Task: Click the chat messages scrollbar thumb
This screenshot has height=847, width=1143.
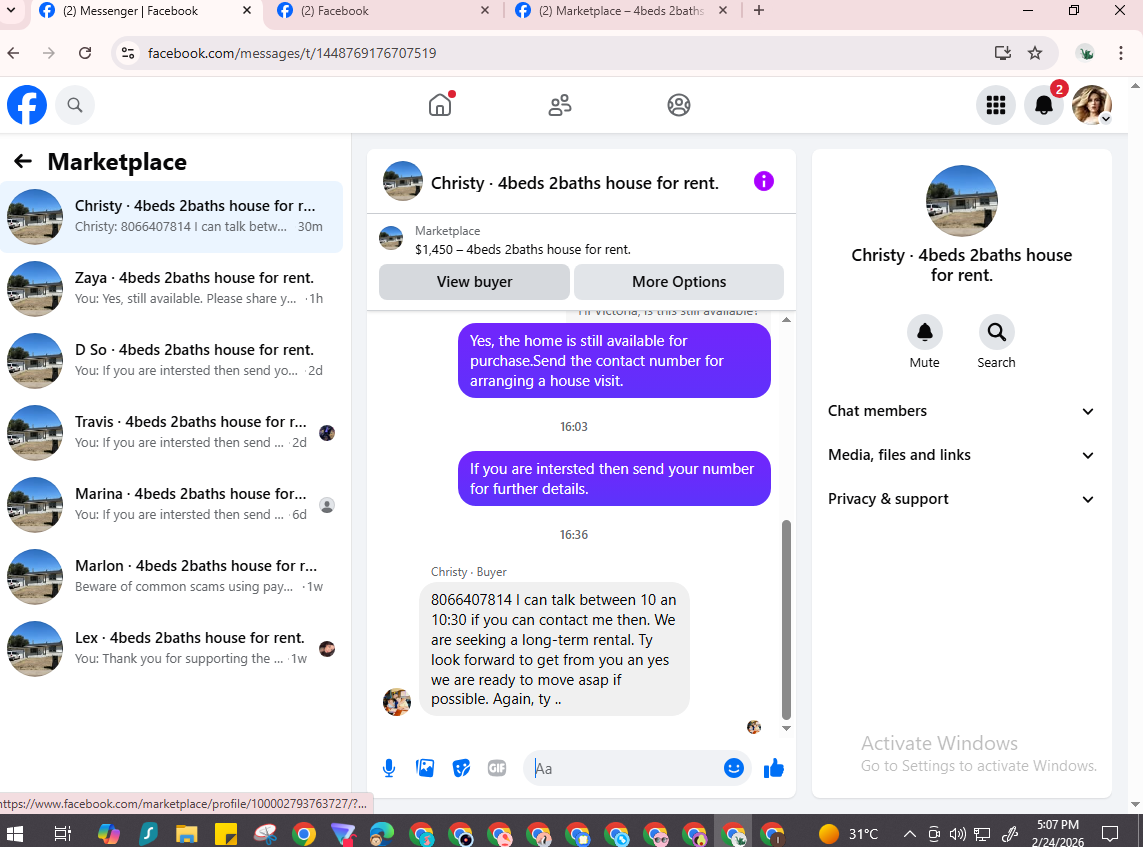Action: (786, 620)
